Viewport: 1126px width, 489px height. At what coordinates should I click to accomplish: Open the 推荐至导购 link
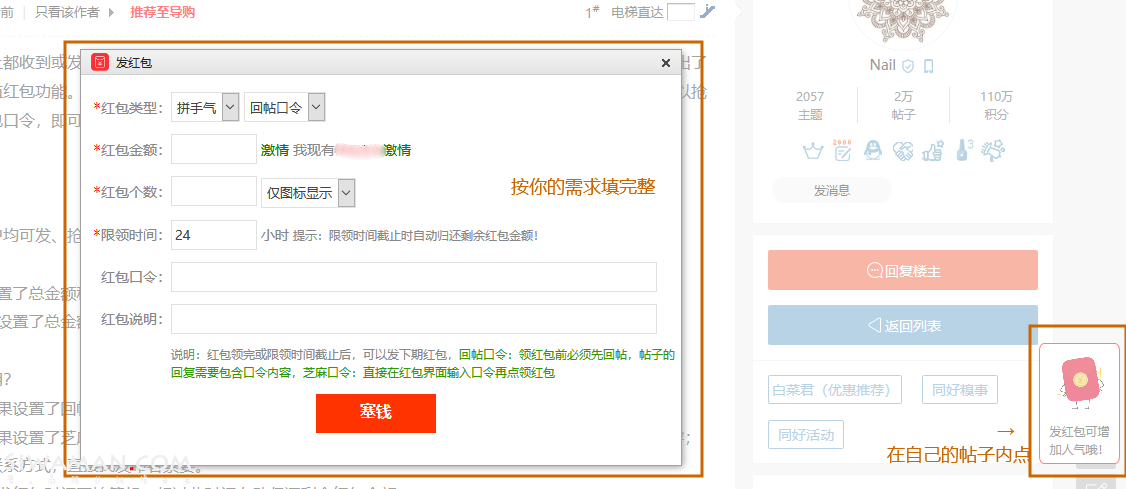(x=162, y=12)
